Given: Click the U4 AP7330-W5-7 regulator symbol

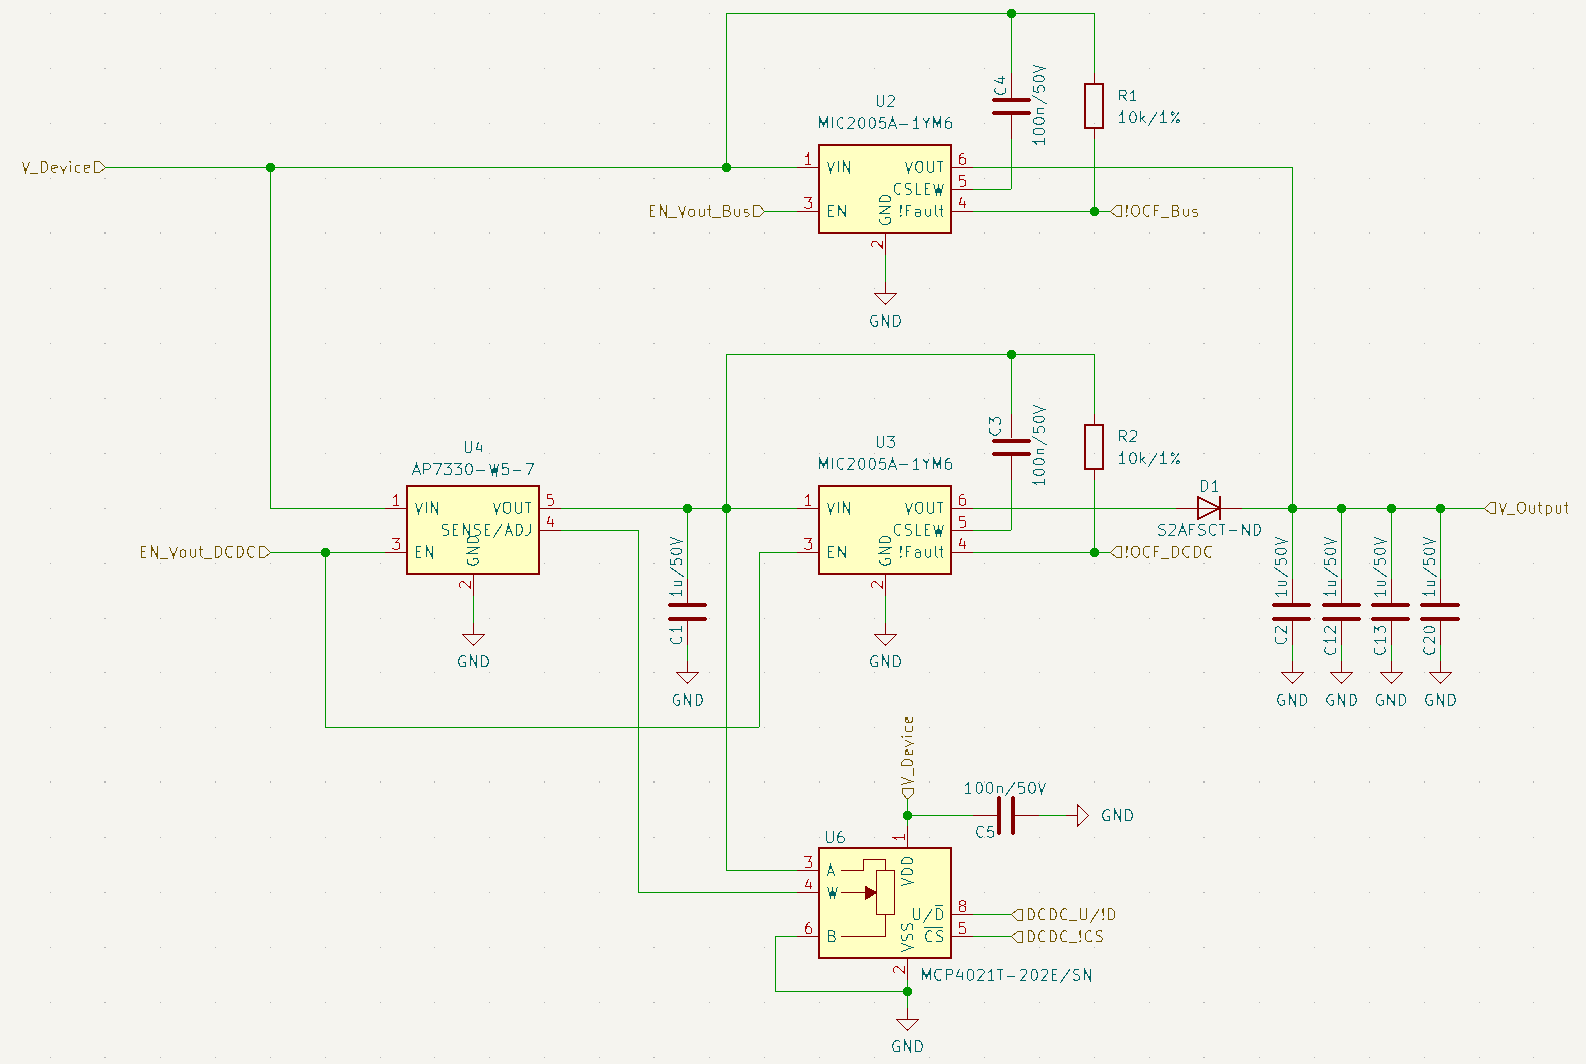Looking at the screenshot, I should (473, 530).
